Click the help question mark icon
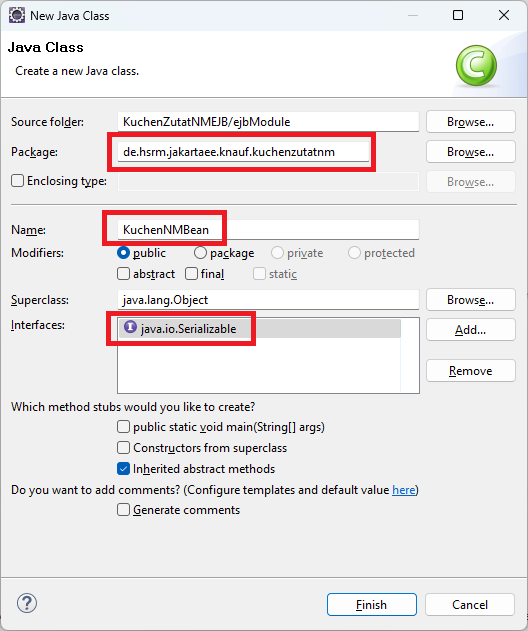528x631 pixels. point(27,603)
